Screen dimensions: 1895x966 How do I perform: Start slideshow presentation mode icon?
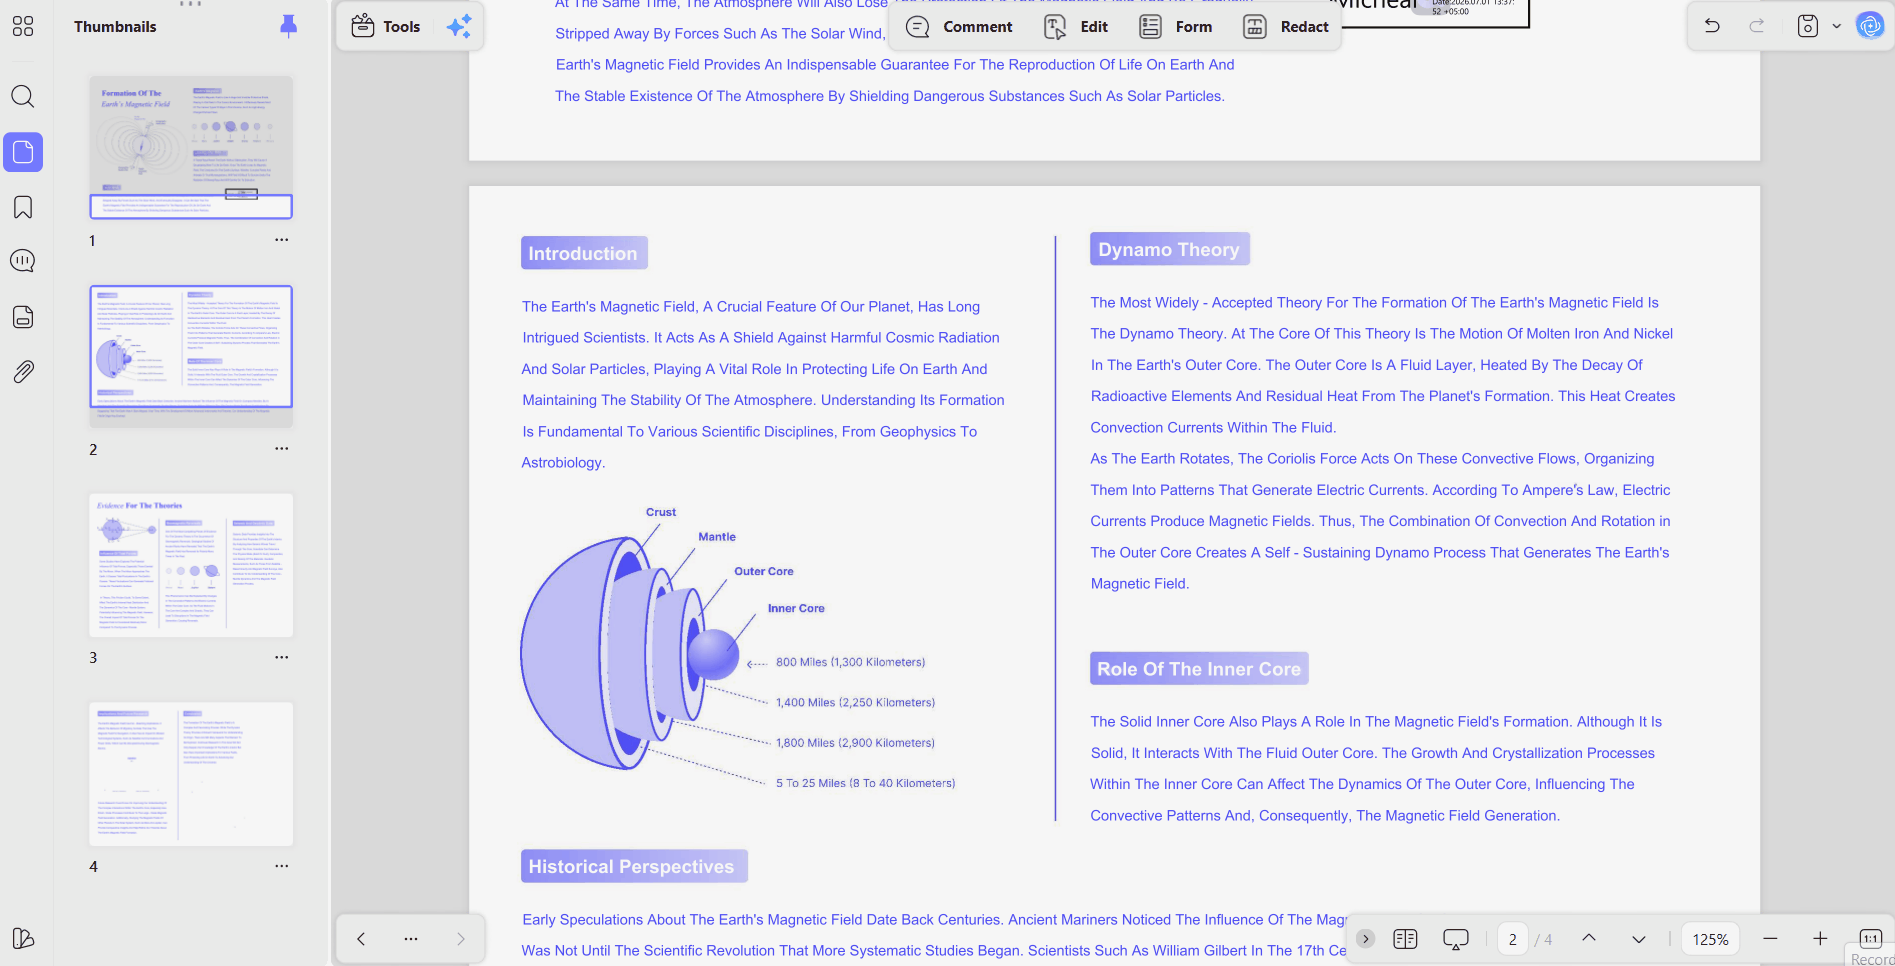[1456, 939]
